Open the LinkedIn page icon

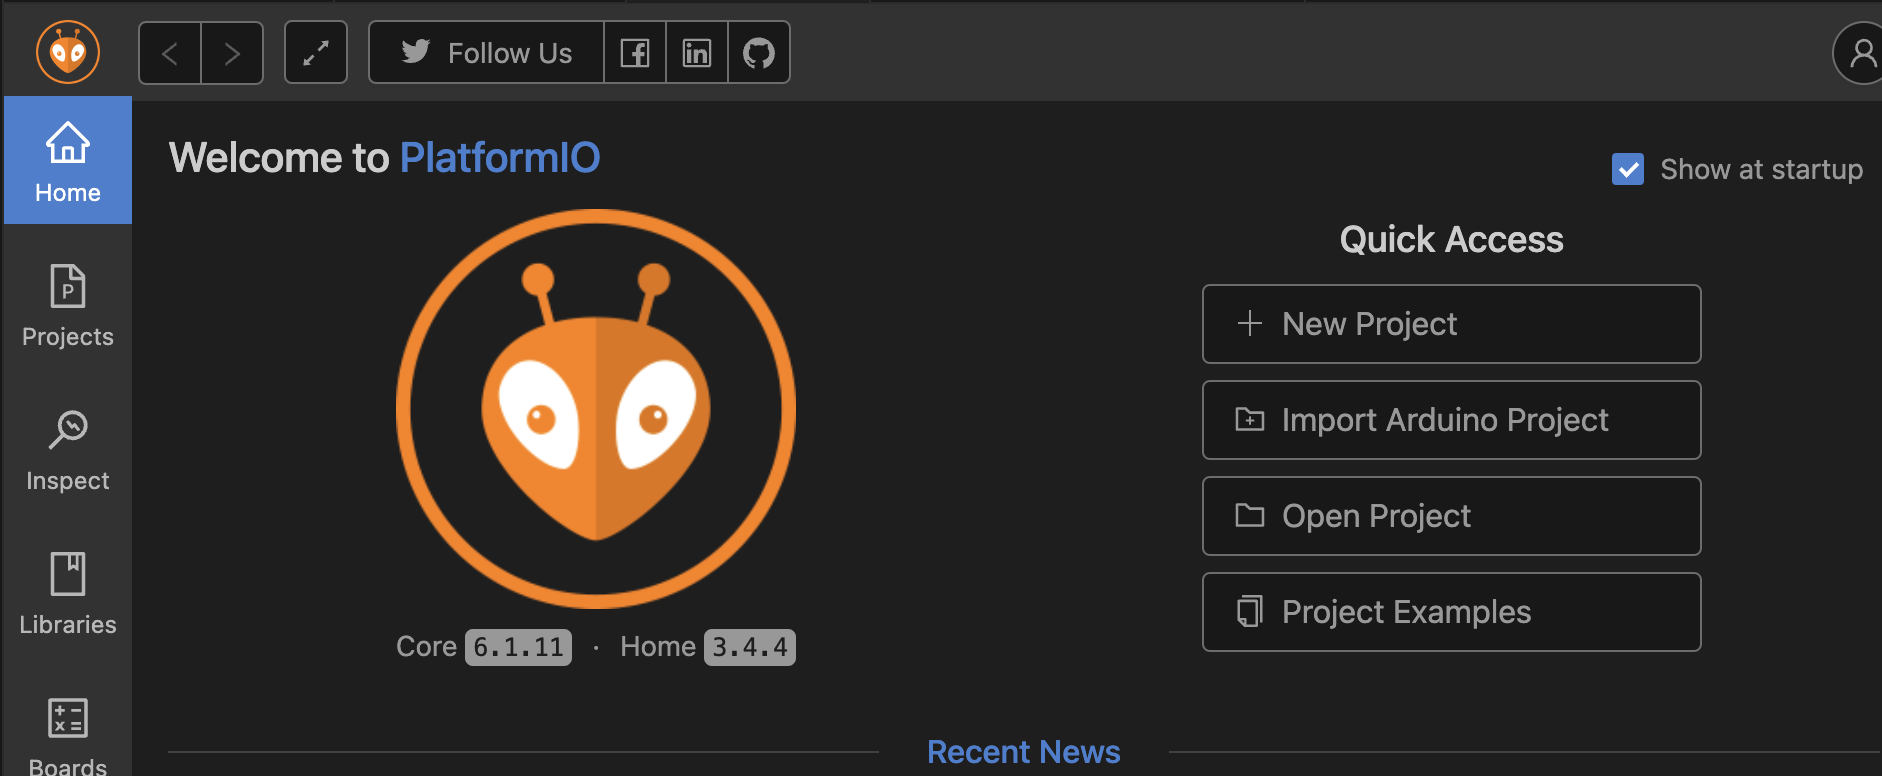697,53
